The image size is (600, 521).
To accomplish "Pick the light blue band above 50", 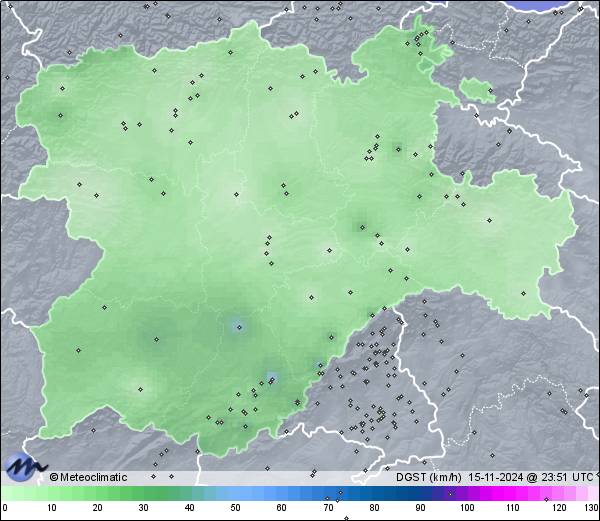I will point(235,493).
